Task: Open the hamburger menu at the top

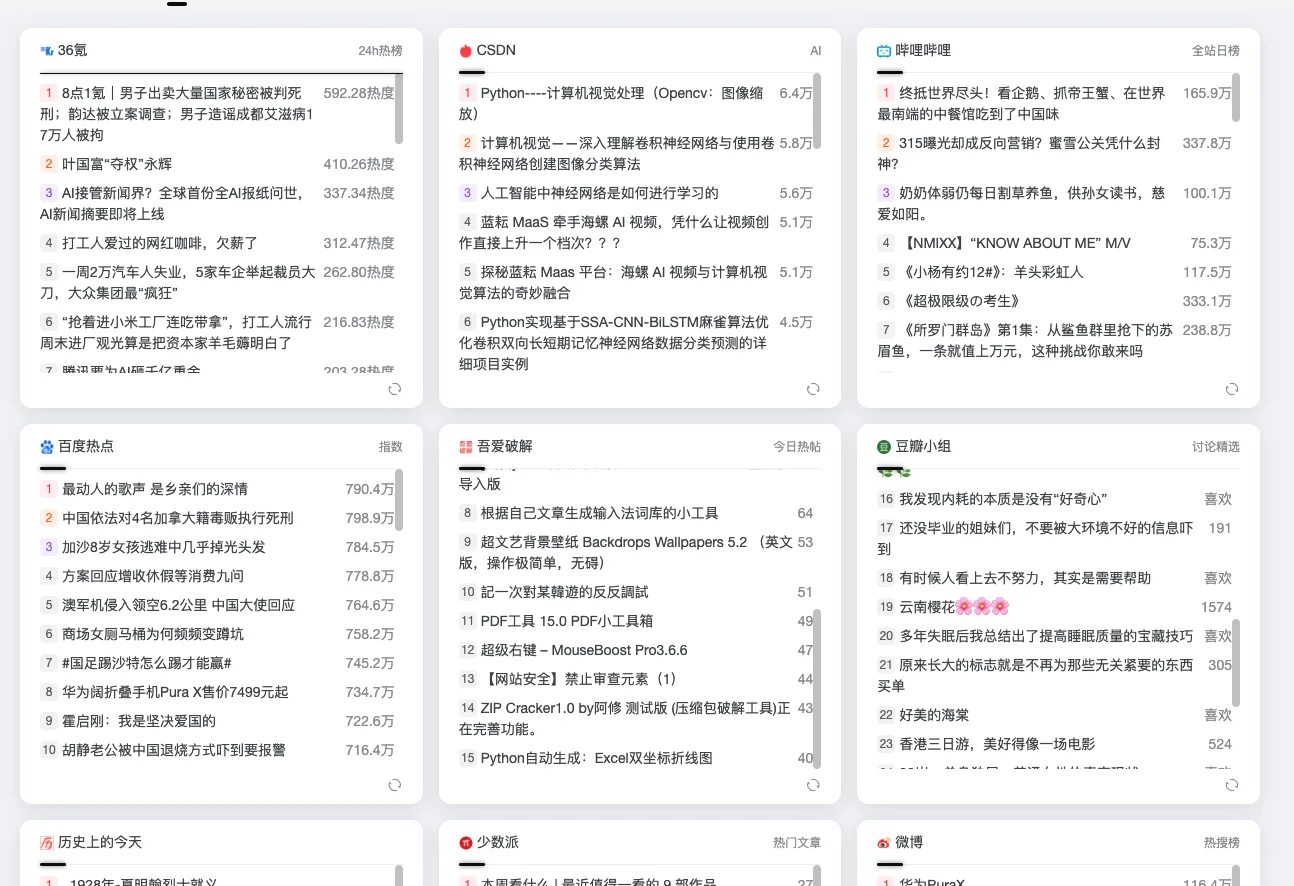Action: click(176, 3)
